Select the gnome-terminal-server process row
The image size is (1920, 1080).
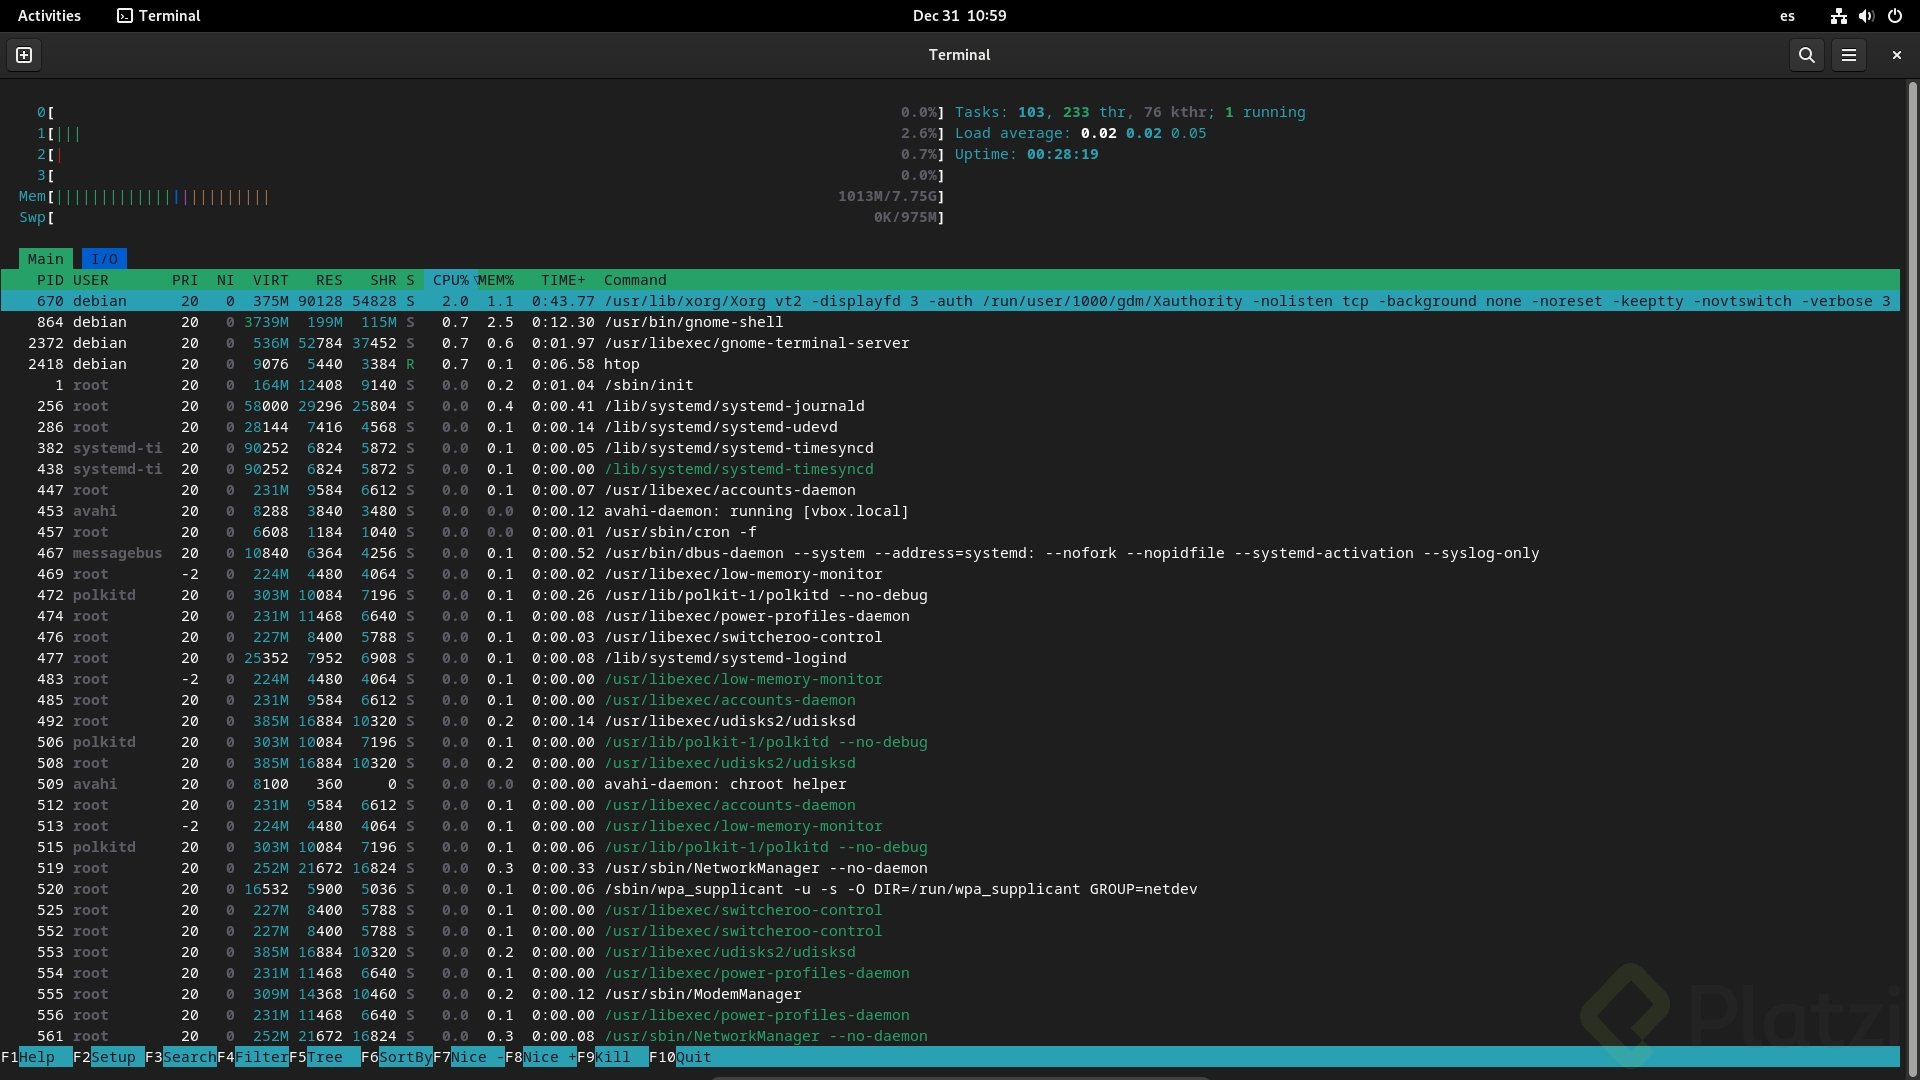[950, 343]
